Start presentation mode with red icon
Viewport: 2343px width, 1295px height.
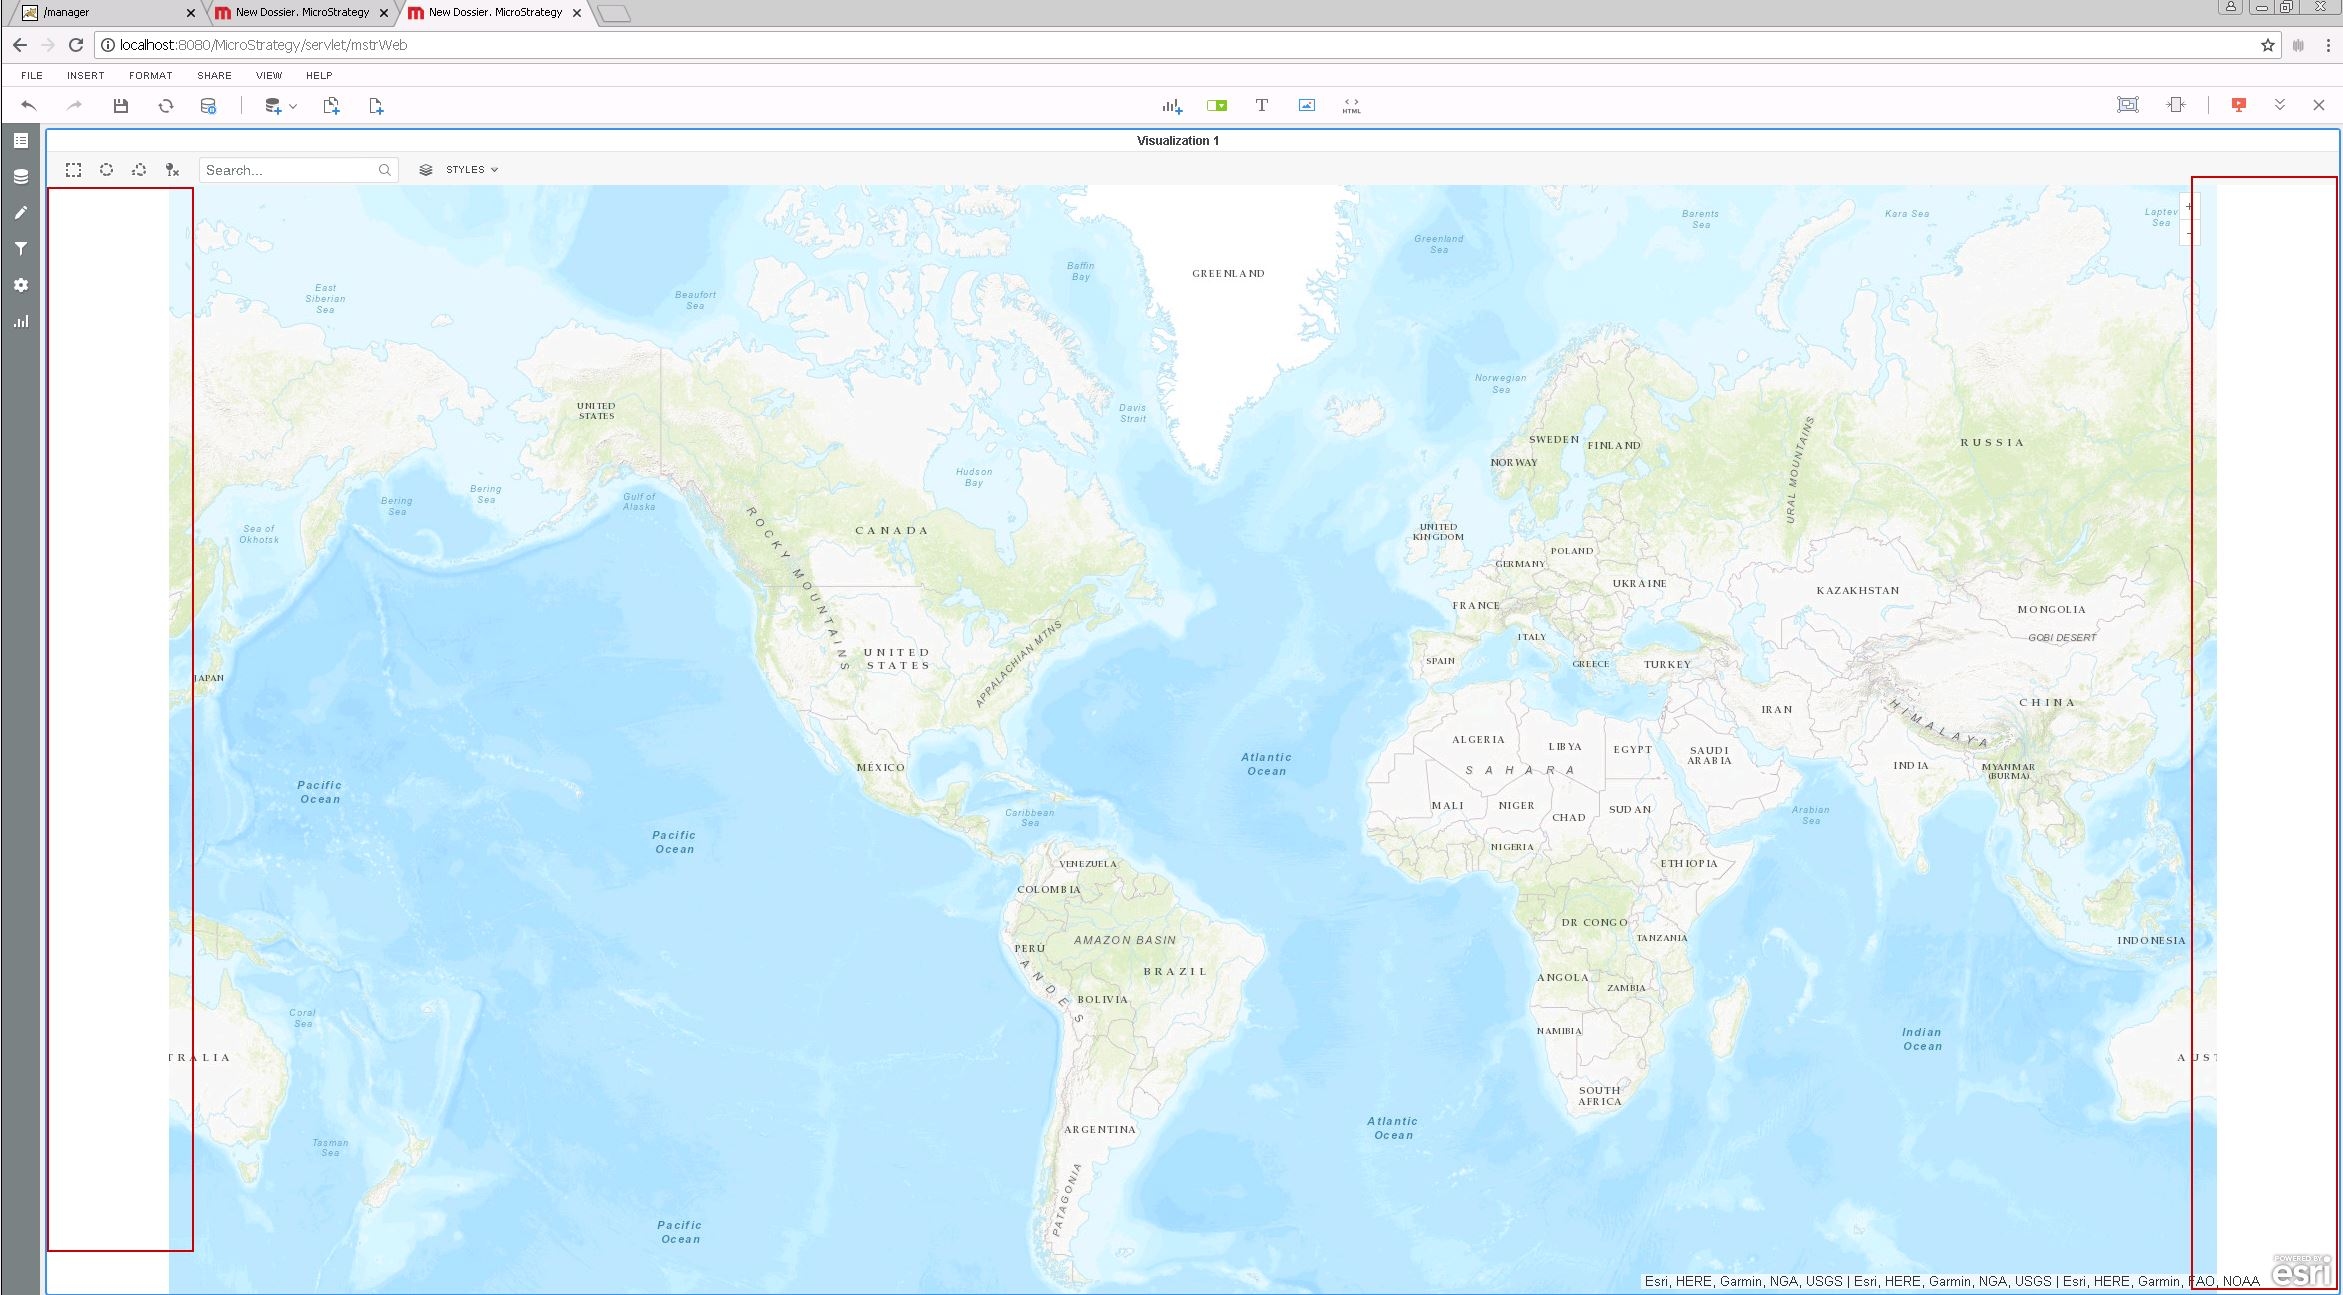[2239, 105]
